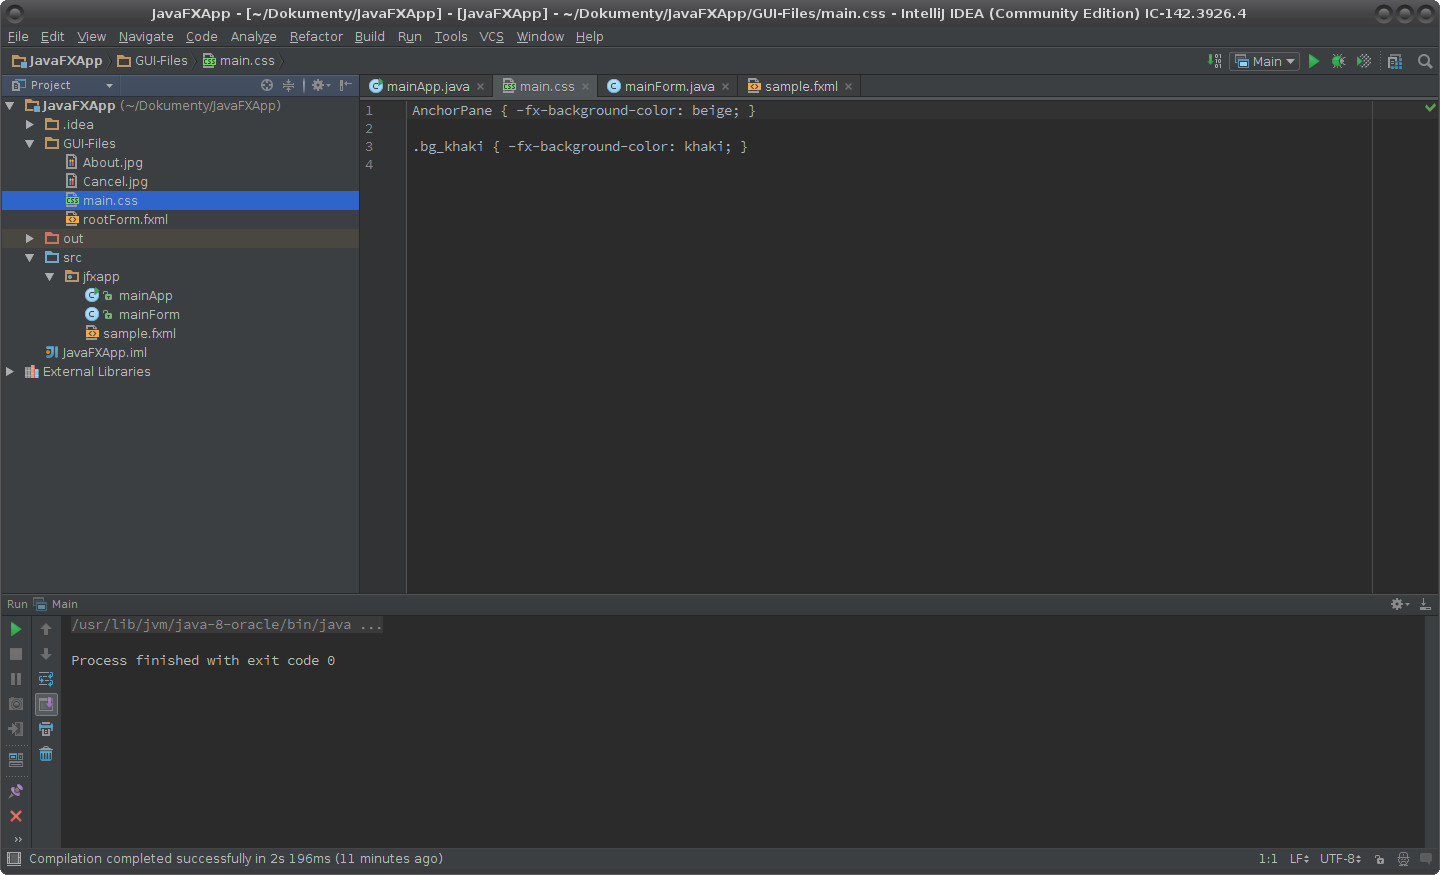Restore layout in the Run panel
This screenshot has height=875, width=1440.
tap(16, 760)
